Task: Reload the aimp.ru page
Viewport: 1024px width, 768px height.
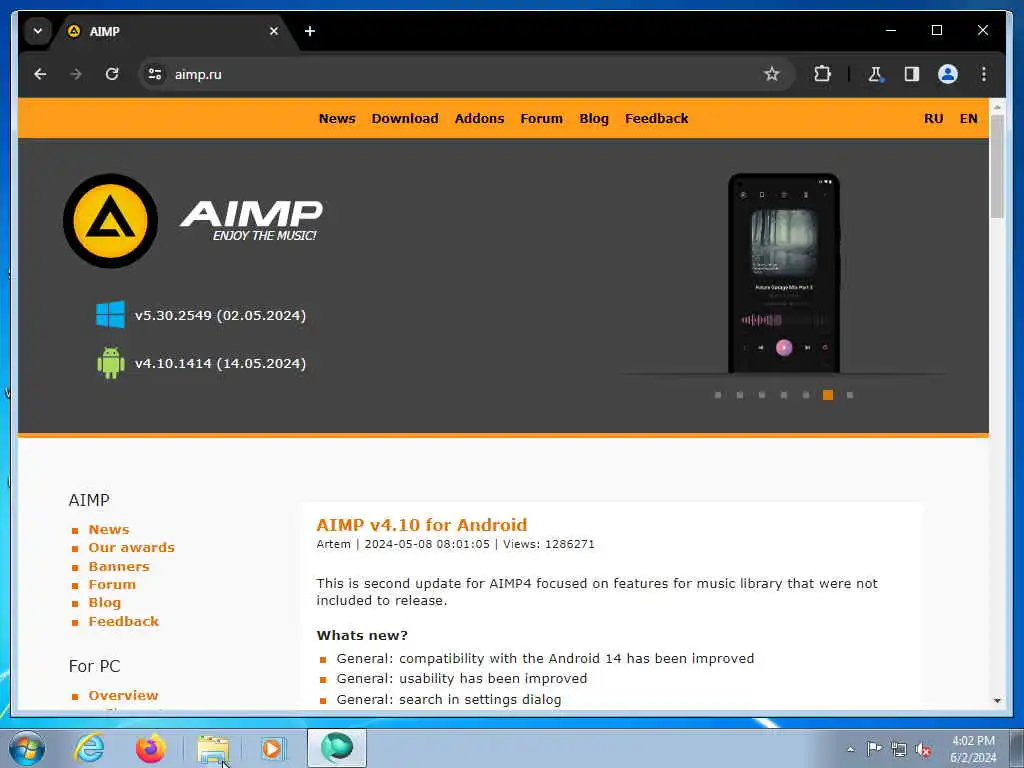Action: 112,74
